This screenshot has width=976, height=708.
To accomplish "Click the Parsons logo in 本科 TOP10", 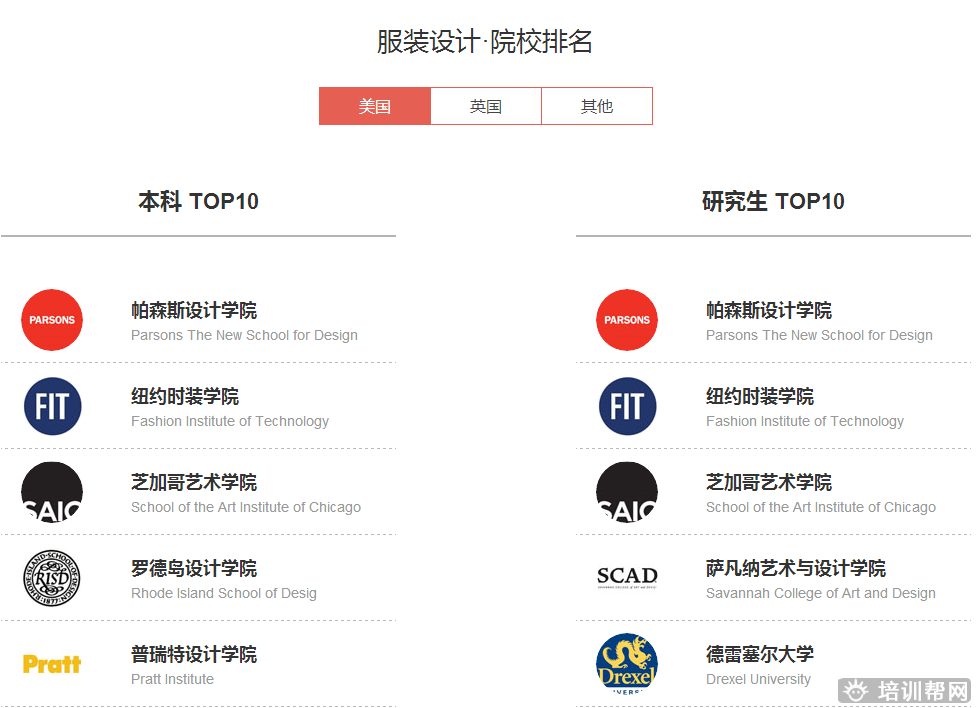I will 52,320.
